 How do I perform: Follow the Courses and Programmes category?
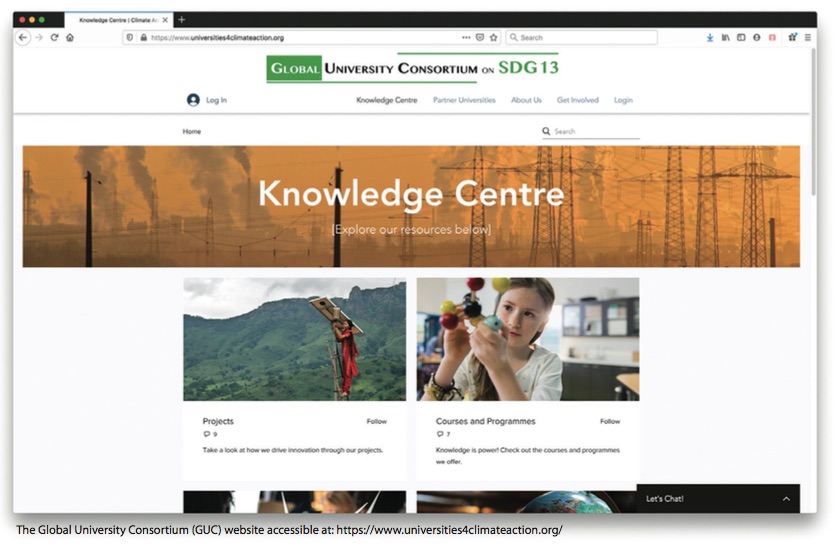[610, 422]
